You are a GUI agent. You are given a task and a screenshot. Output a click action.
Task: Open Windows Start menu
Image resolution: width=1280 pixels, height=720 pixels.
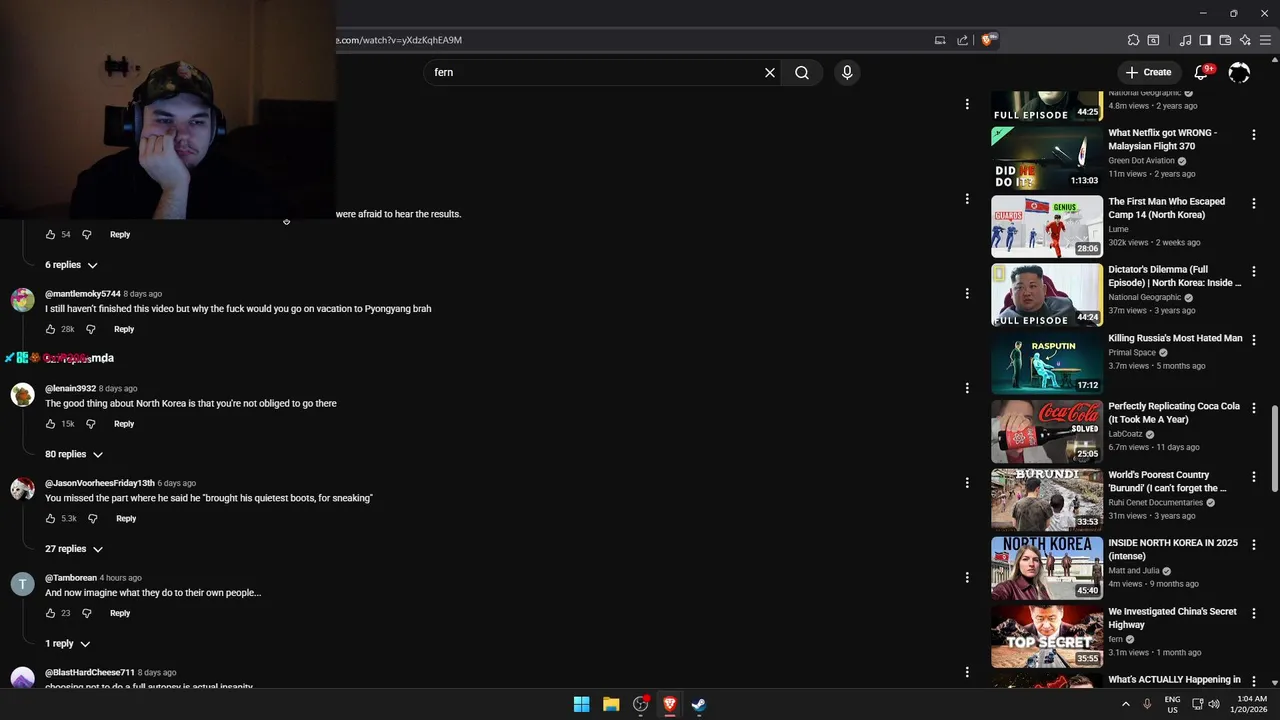click(581, 704)
